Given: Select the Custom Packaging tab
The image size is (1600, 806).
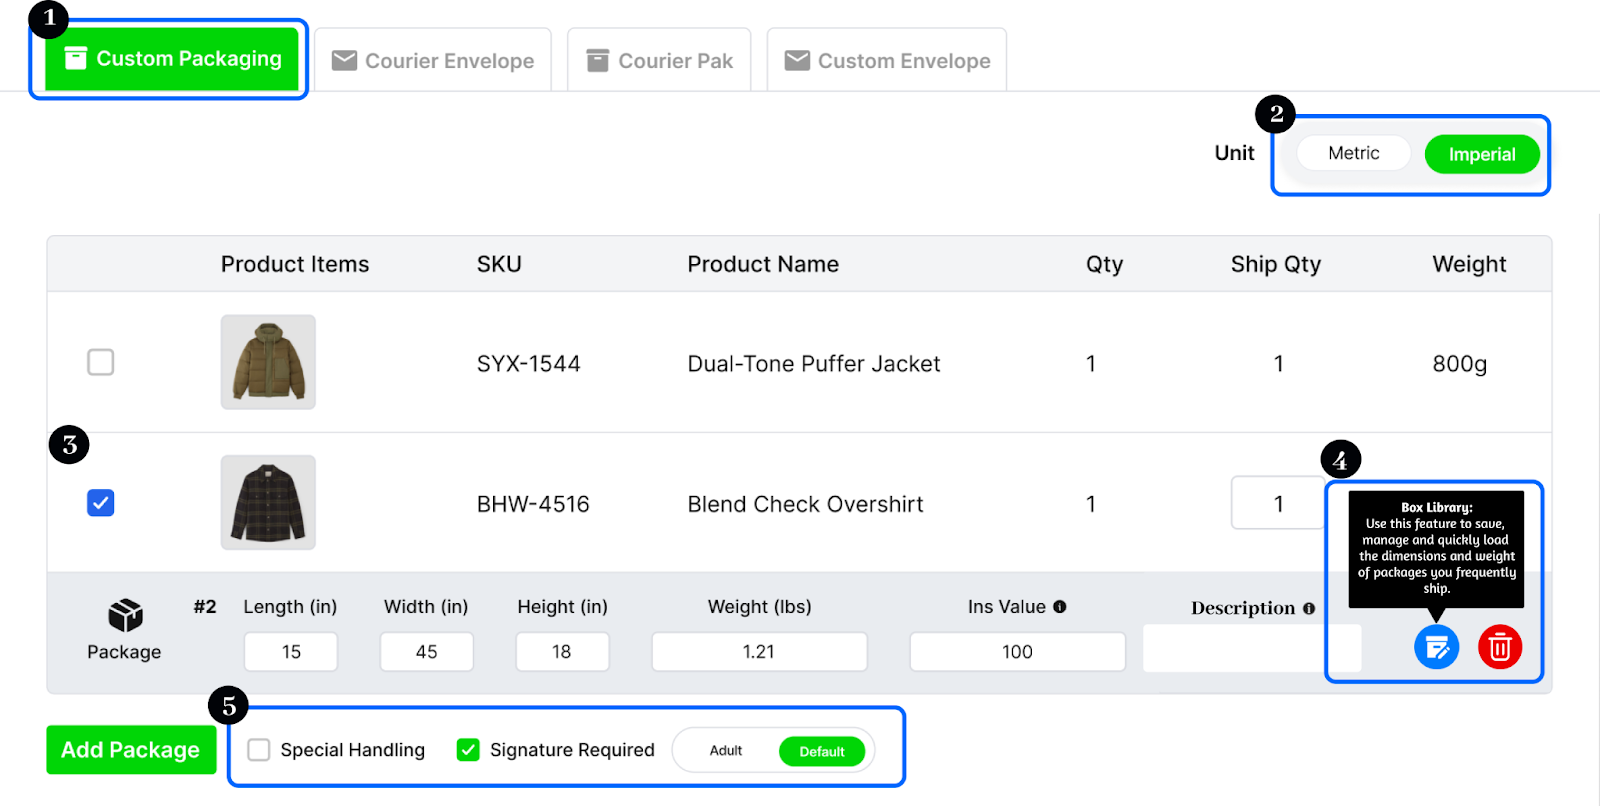Looking at the screenshot, I should (172, 59).
